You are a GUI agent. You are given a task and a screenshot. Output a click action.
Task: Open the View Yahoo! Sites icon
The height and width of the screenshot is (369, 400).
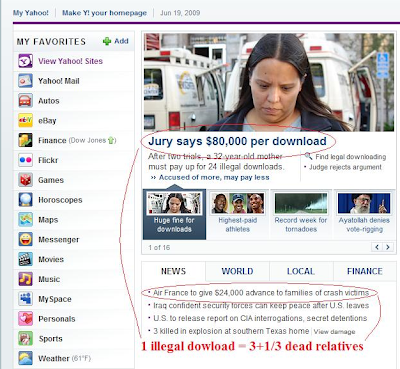pyautogui.click(x=25, y=61)
